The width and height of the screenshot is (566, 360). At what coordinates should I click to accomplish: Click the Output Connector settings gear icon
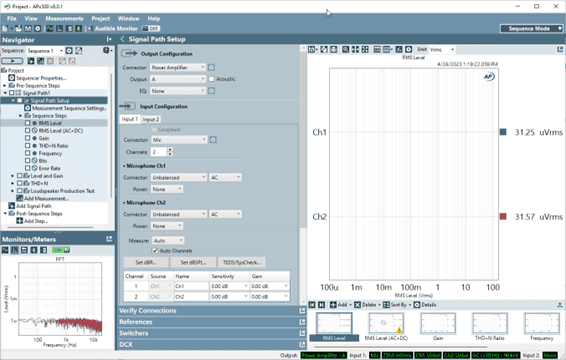(212, 68)
